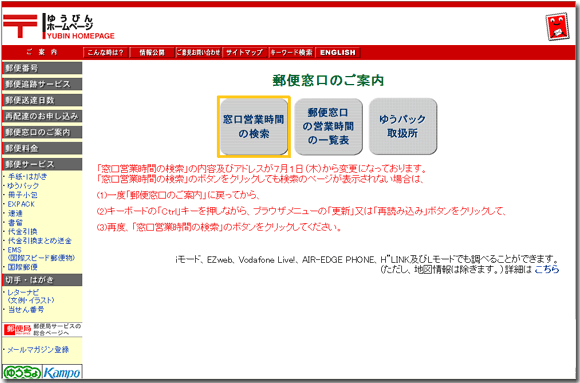Open 郵便料金 in the sidebar
Viewport: 580px width, 383px height.
pos(42,148)
